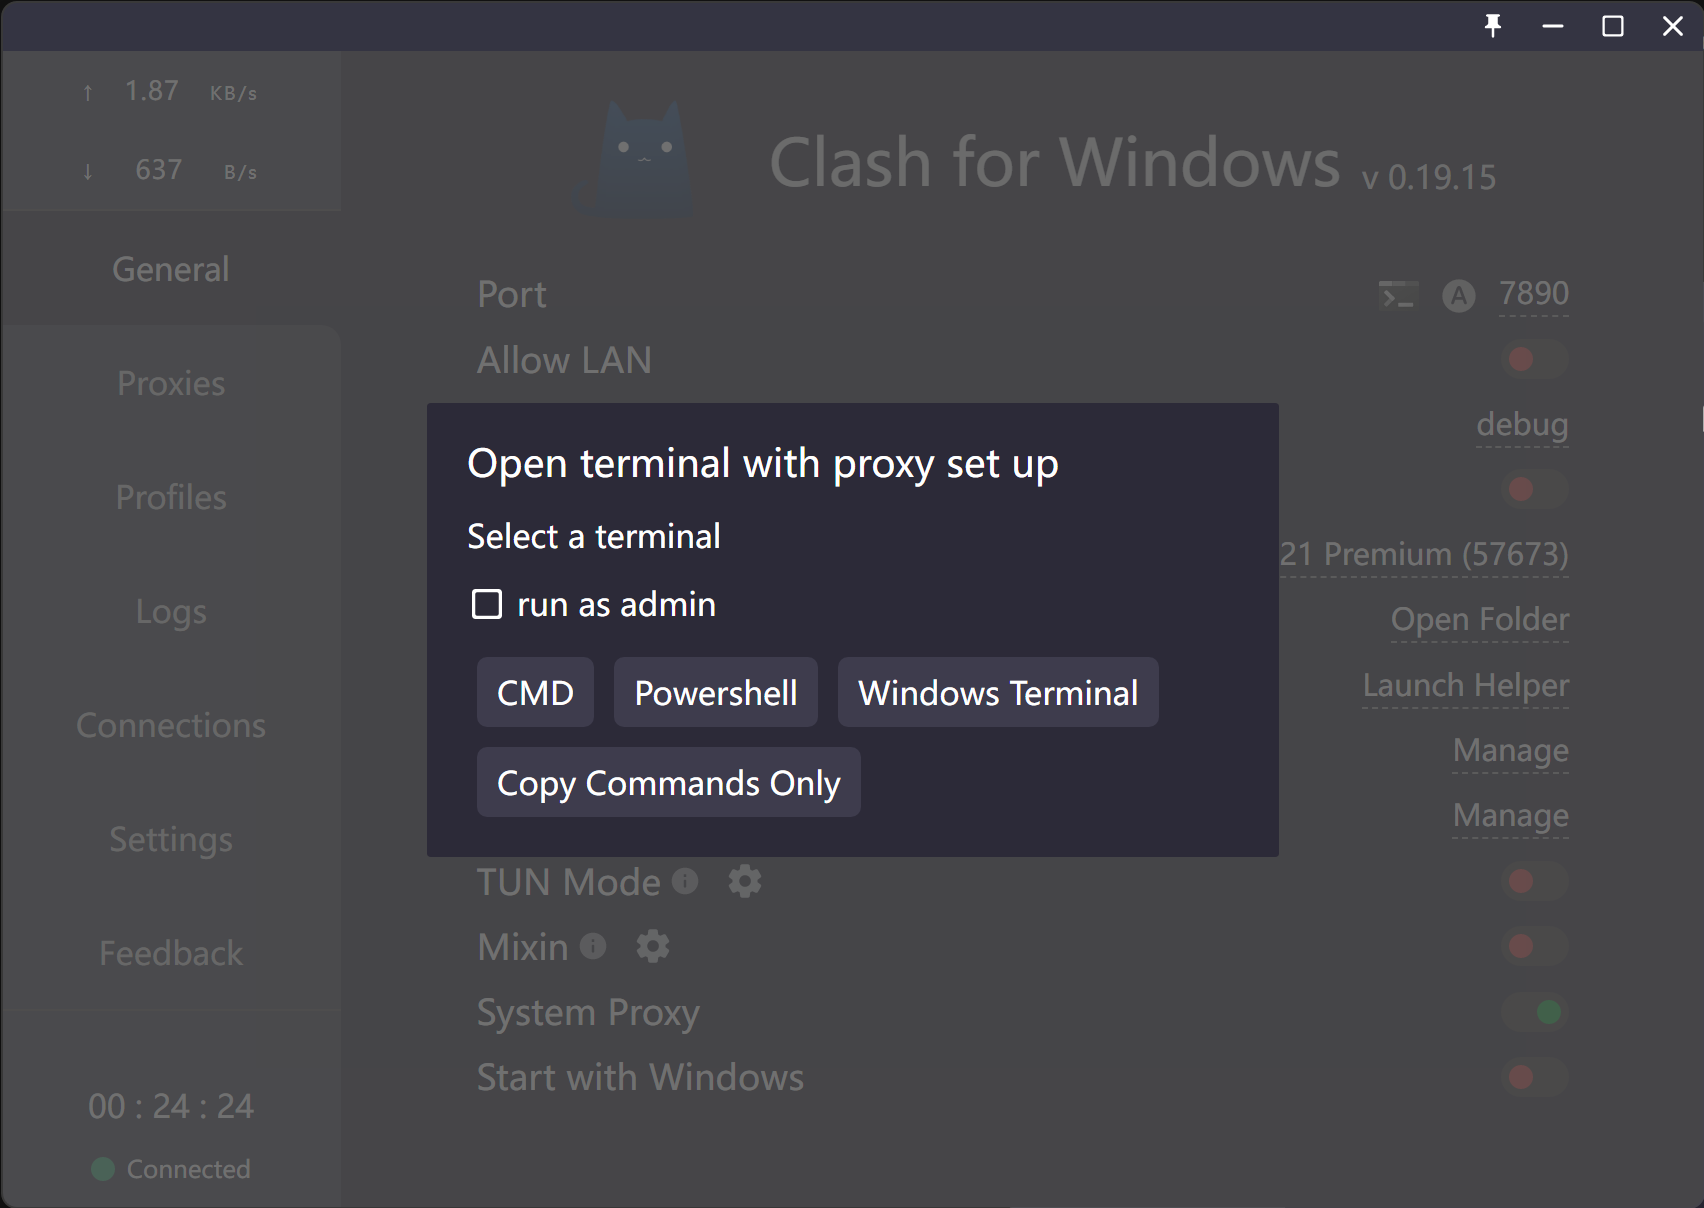Enable the Mixin switch
This screenshot has width=1704, height=1208.
[x=1534, y=946]
